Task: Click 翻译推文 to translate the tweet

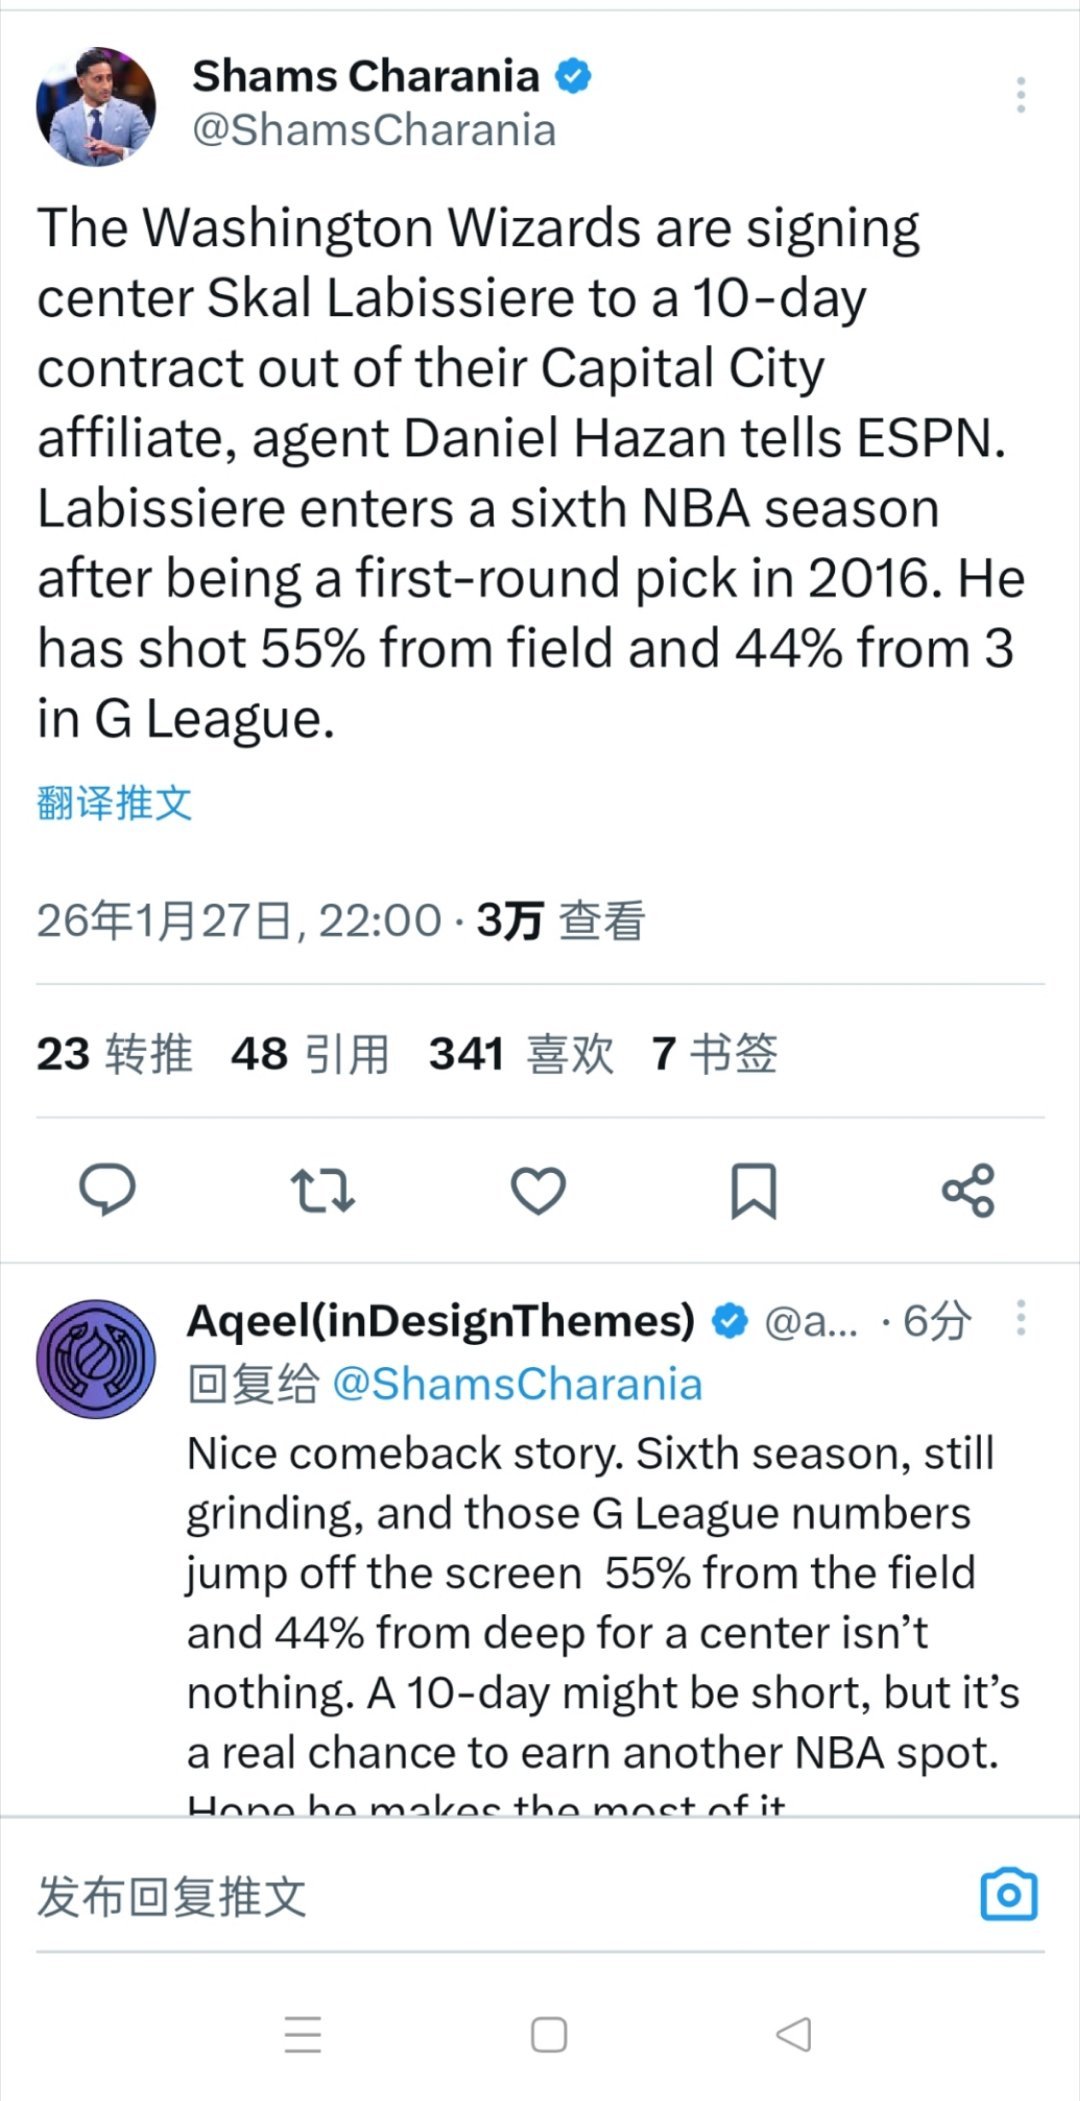Action: (114, 803)
